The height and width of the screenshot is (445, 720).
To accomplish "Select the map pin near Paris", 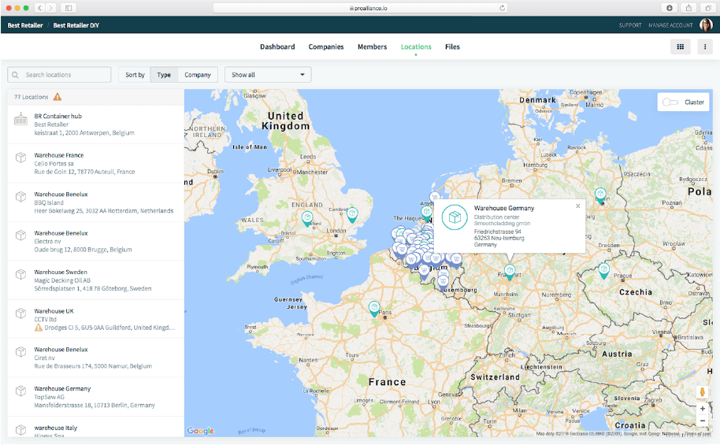I will pyautogui.click(x=374, y=308).
